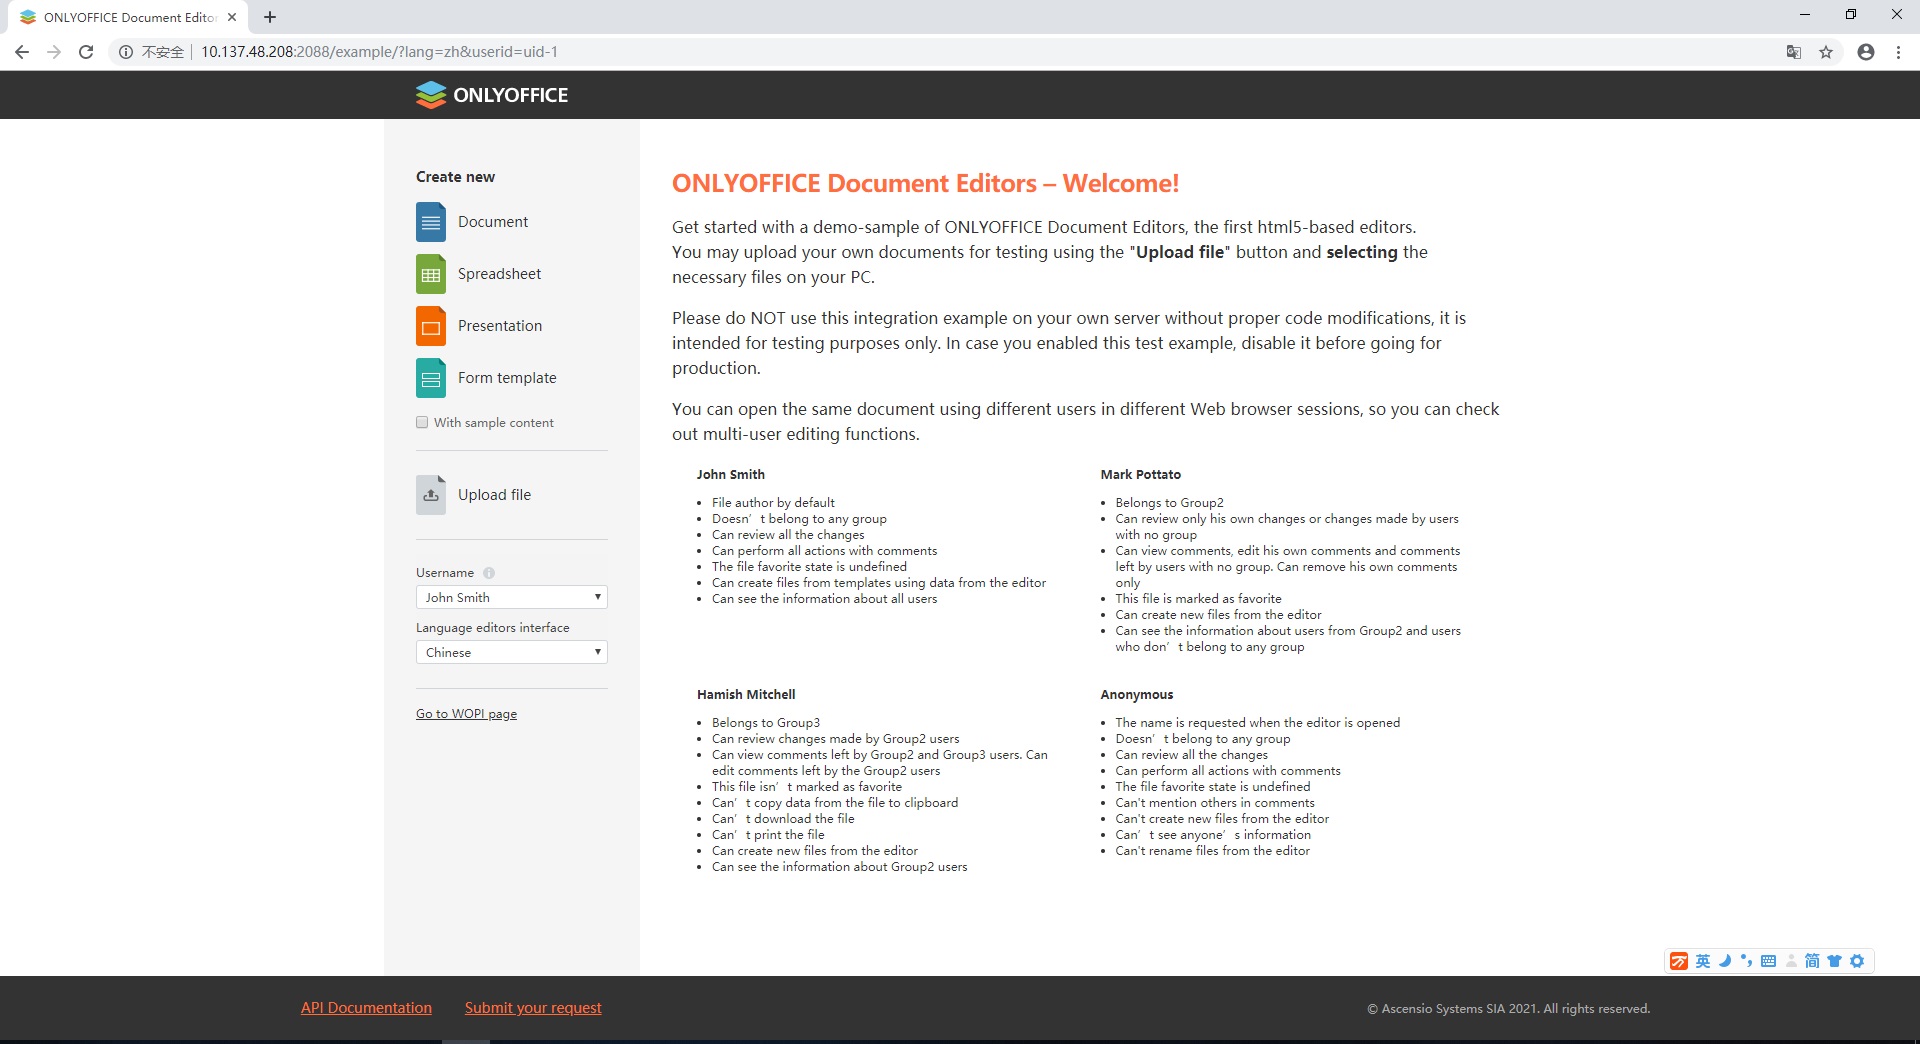Create a new Spreadsheet file
Image resolution: width=1920 pixels, height=1044 pixels.
click(479, 274)
